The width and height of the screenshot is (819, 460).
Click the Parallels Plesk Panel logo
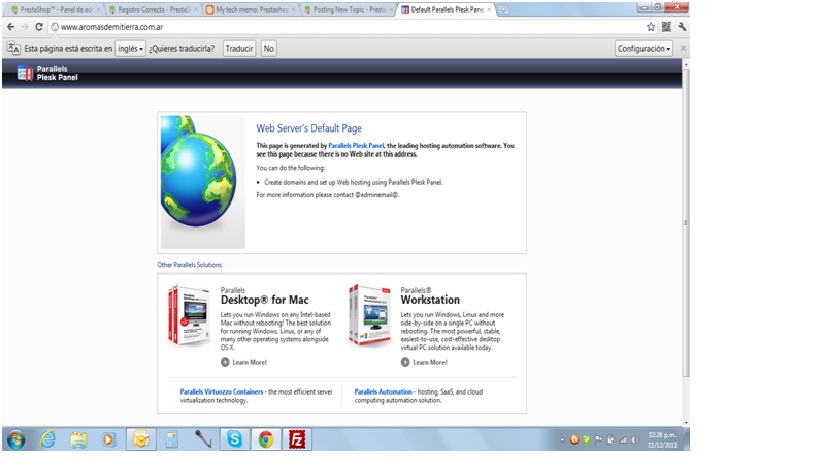(x=48, y=73)
